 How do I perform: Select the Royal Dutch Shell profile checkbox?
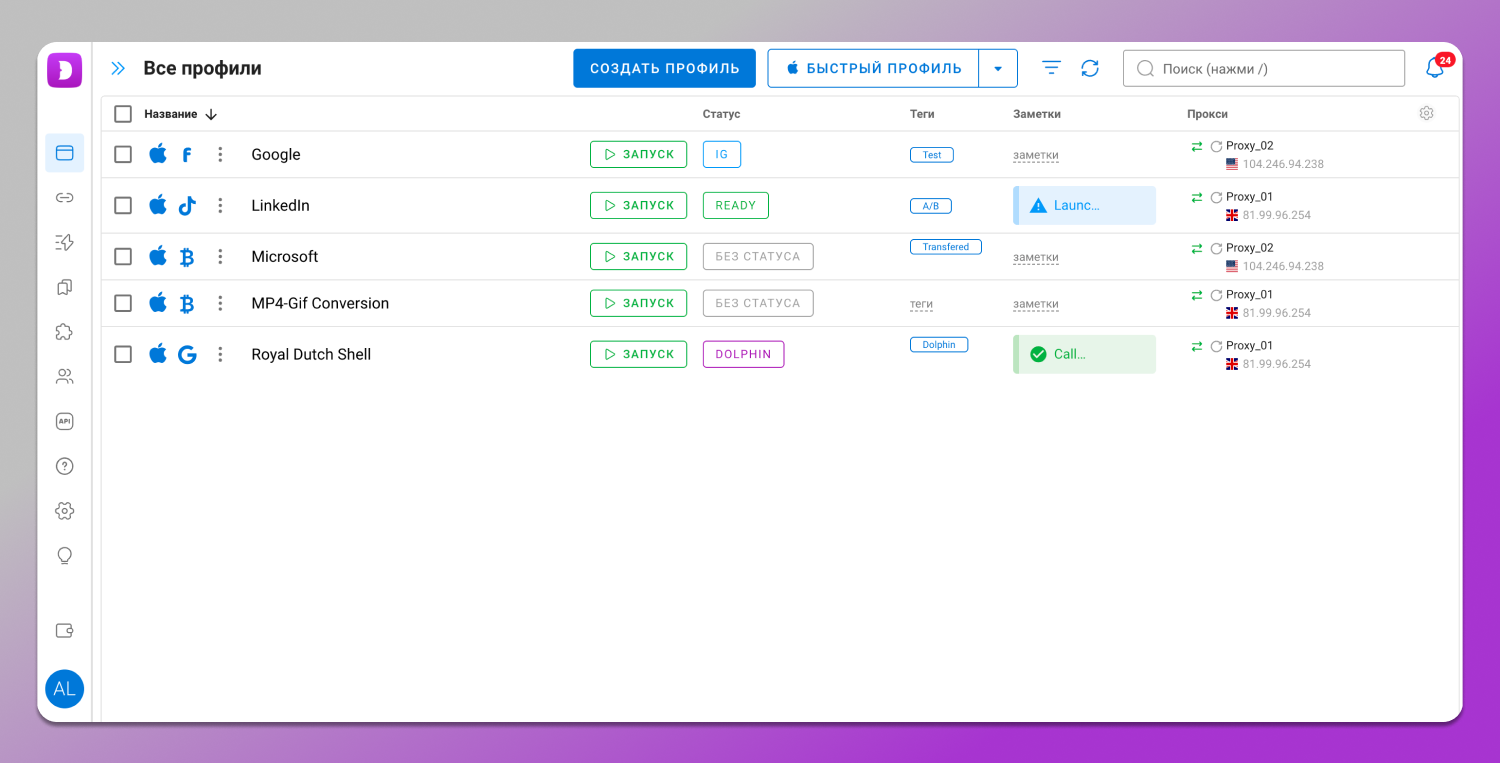123,354
